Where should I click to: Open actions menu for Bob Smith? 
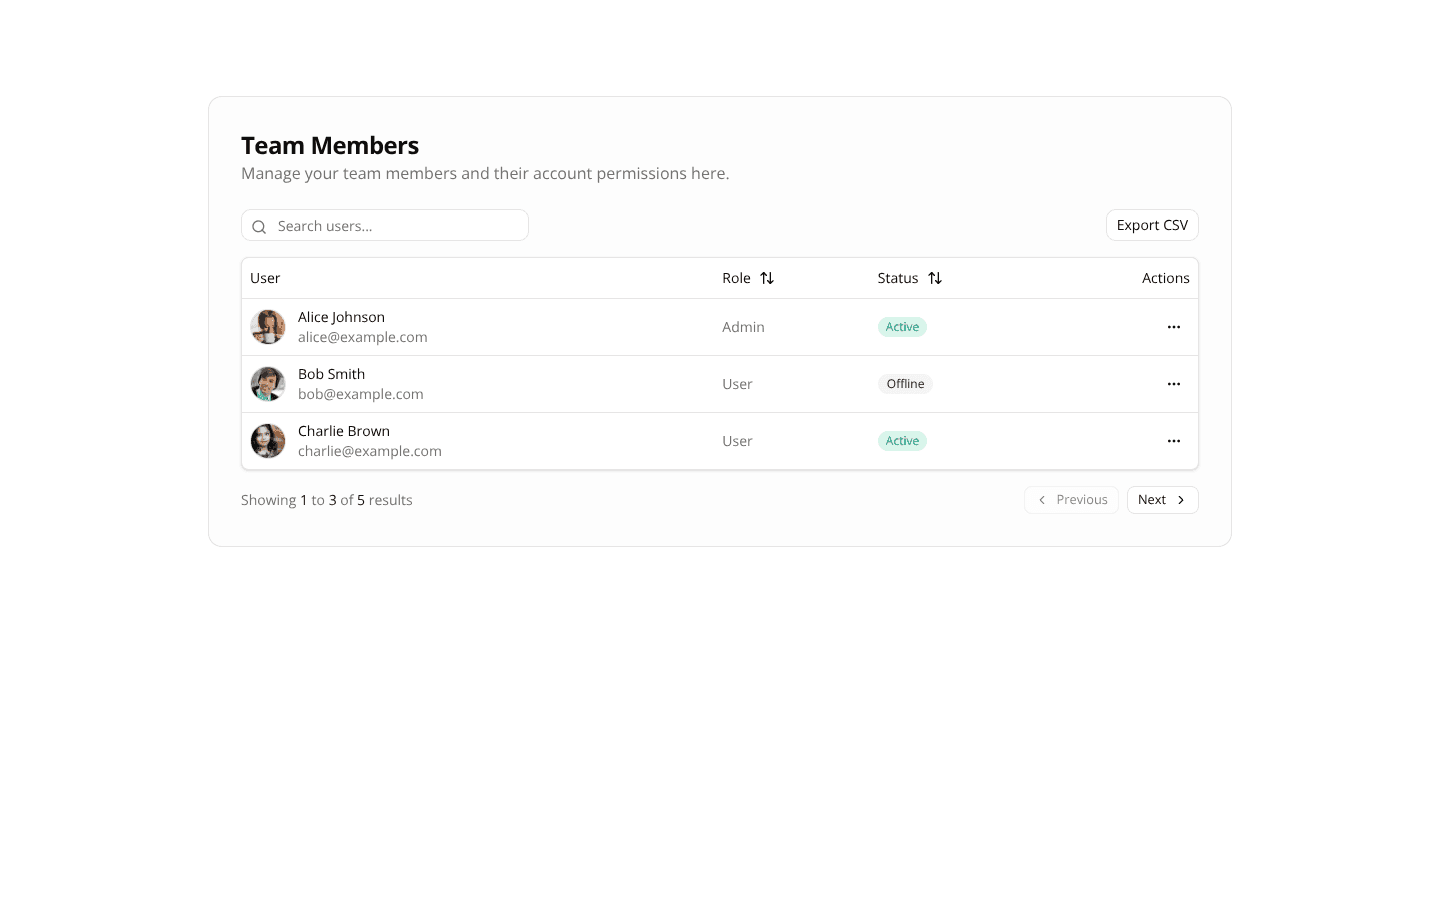tap(1173, 384)
